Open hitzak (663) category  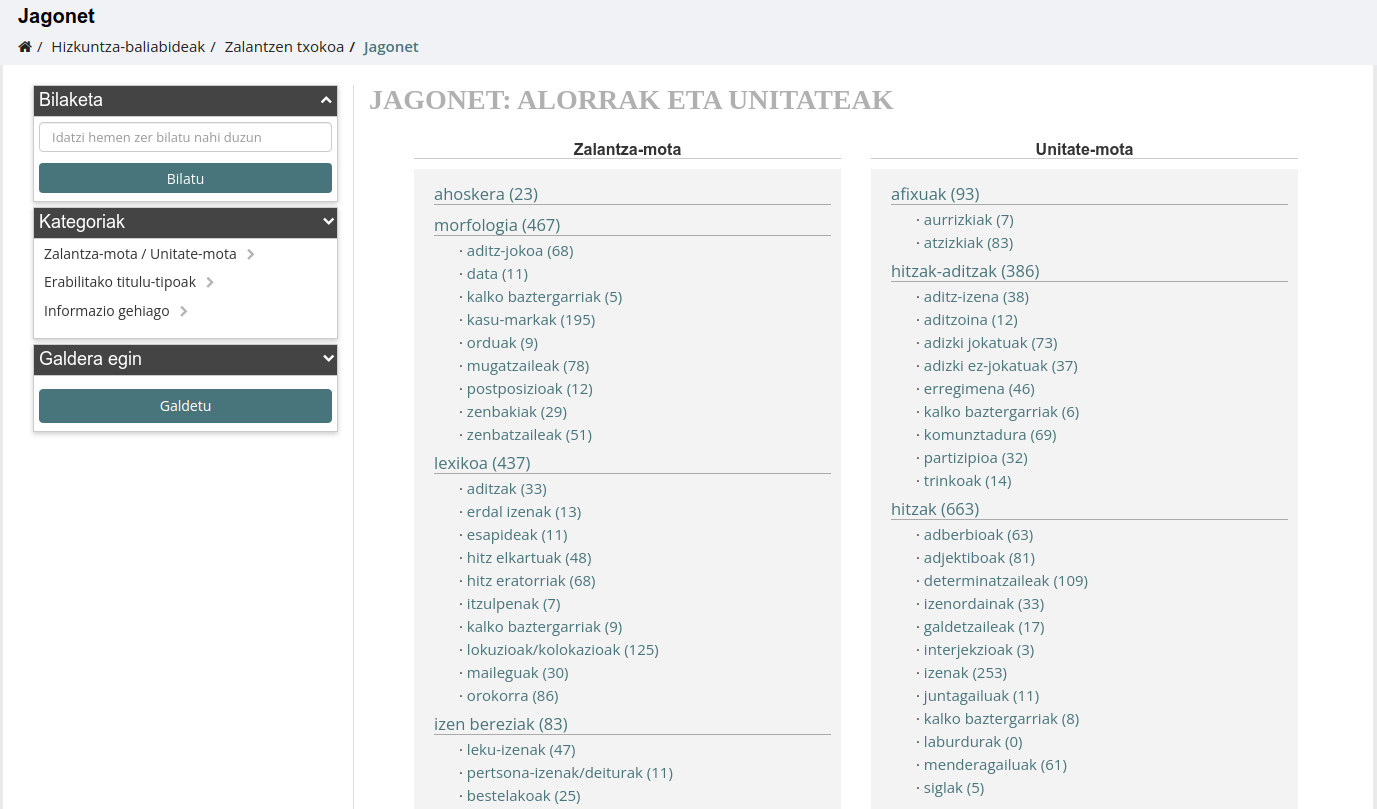click(x=935, y=509)
